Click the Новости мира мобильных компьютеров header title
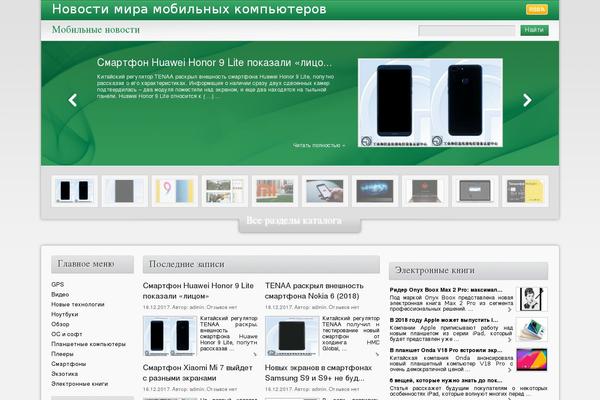 click(189, 9)
